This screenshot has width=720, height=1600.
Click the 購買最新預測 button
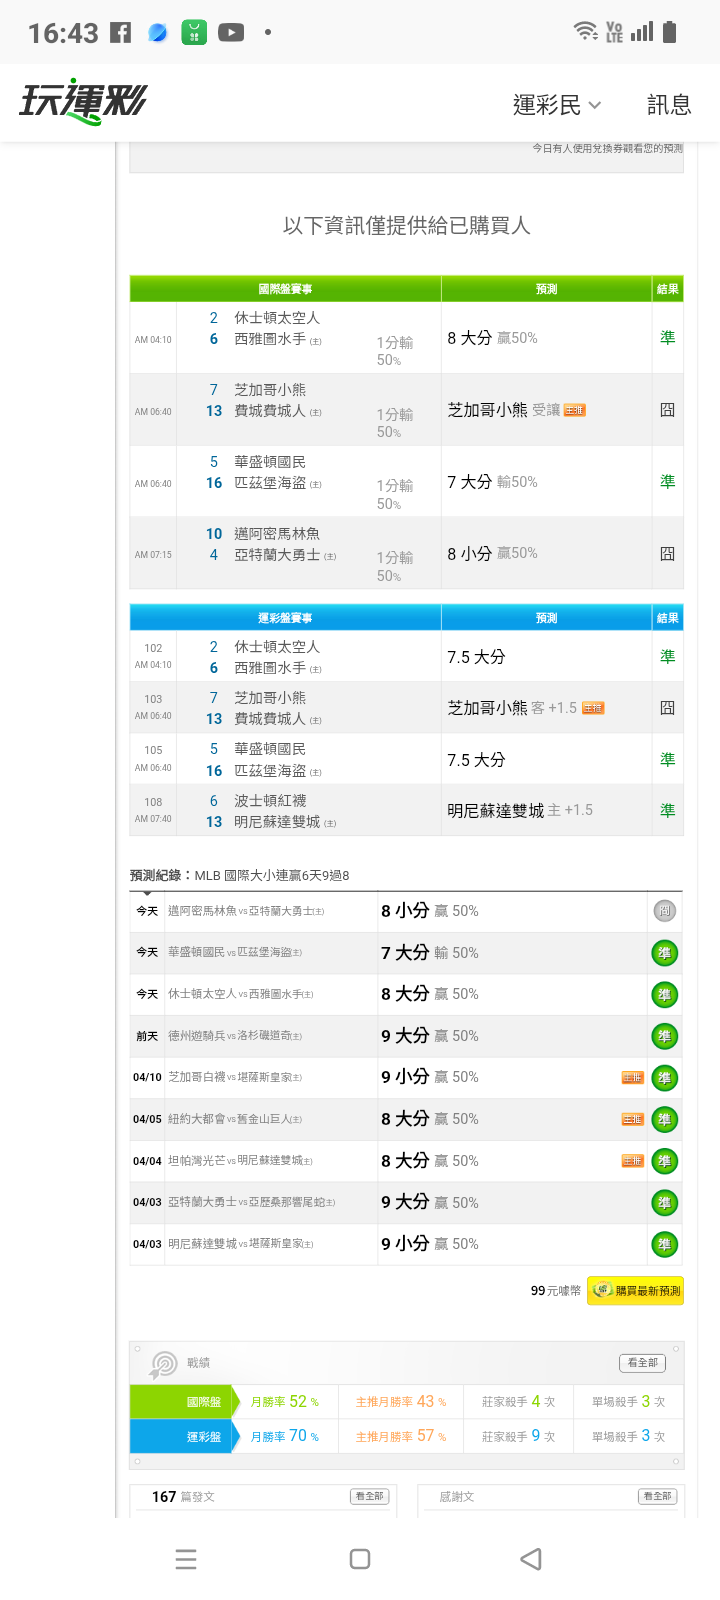coord(636,1290)
